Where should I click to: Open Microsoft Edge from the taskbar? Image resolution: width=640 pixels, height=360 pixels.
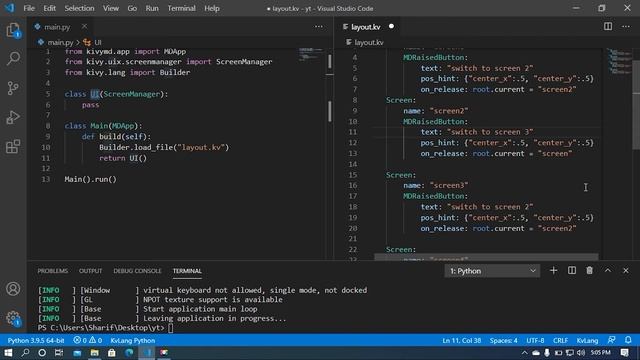pyautogui.click(x=129, y=353)
